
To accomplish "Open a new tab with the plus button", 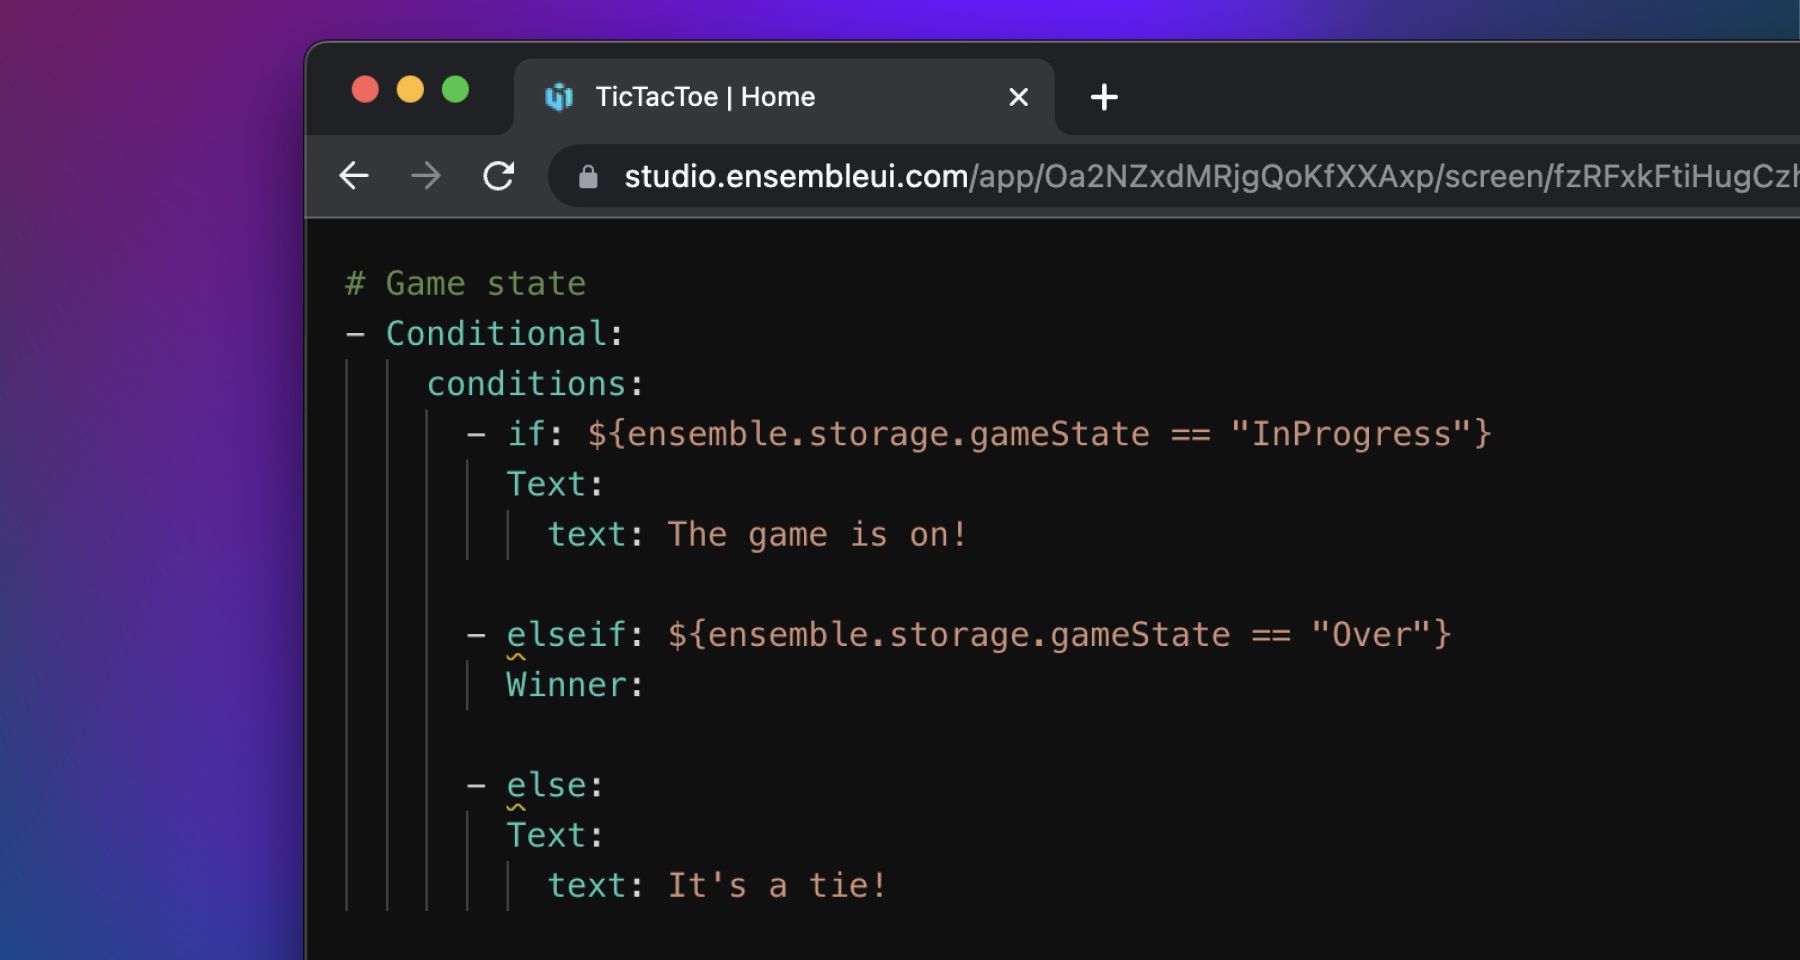I will tap(1104, 97).
